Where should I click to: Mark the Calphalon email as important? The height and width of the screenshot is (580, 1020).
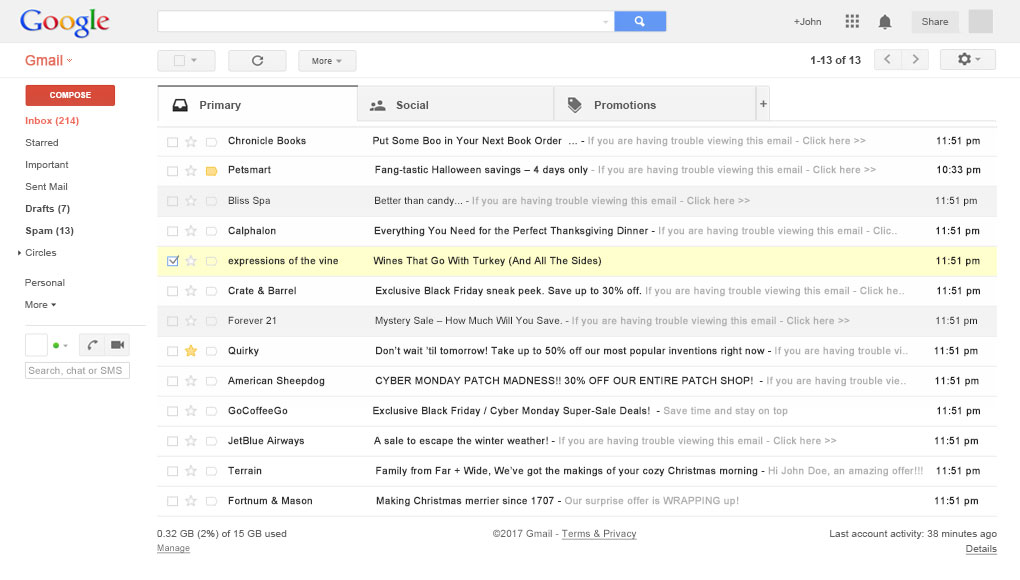click(211, 231)
